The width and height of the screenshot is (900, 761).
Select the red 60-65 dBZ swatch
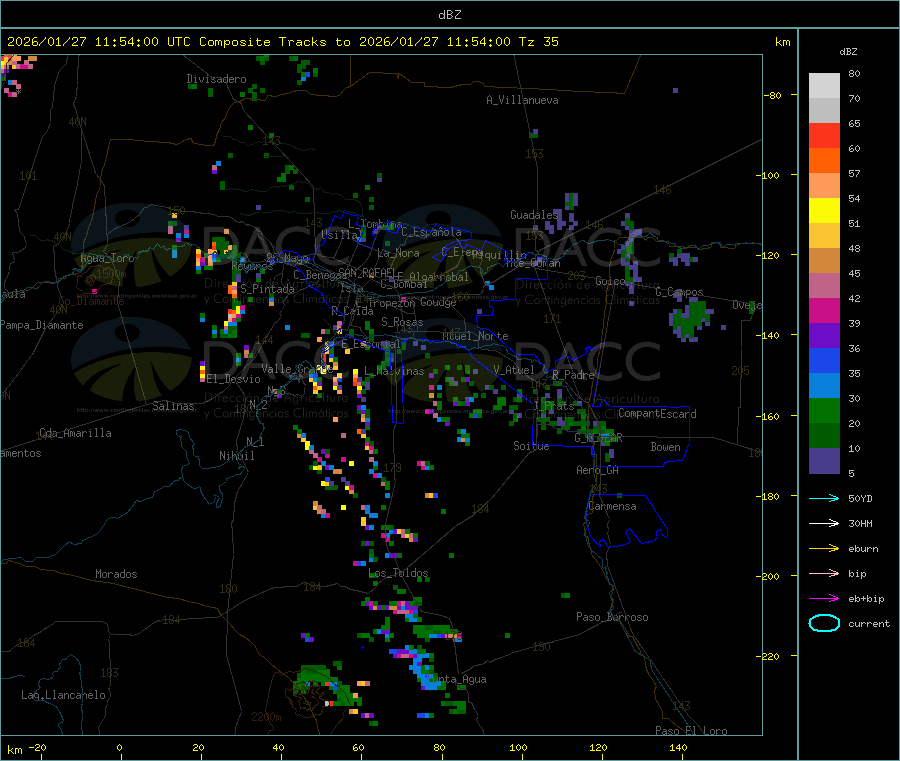[824, 135]
